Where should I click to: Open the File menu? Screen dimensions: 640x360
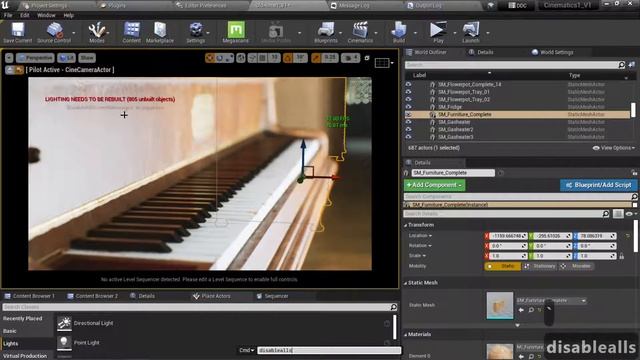[8, 15]
